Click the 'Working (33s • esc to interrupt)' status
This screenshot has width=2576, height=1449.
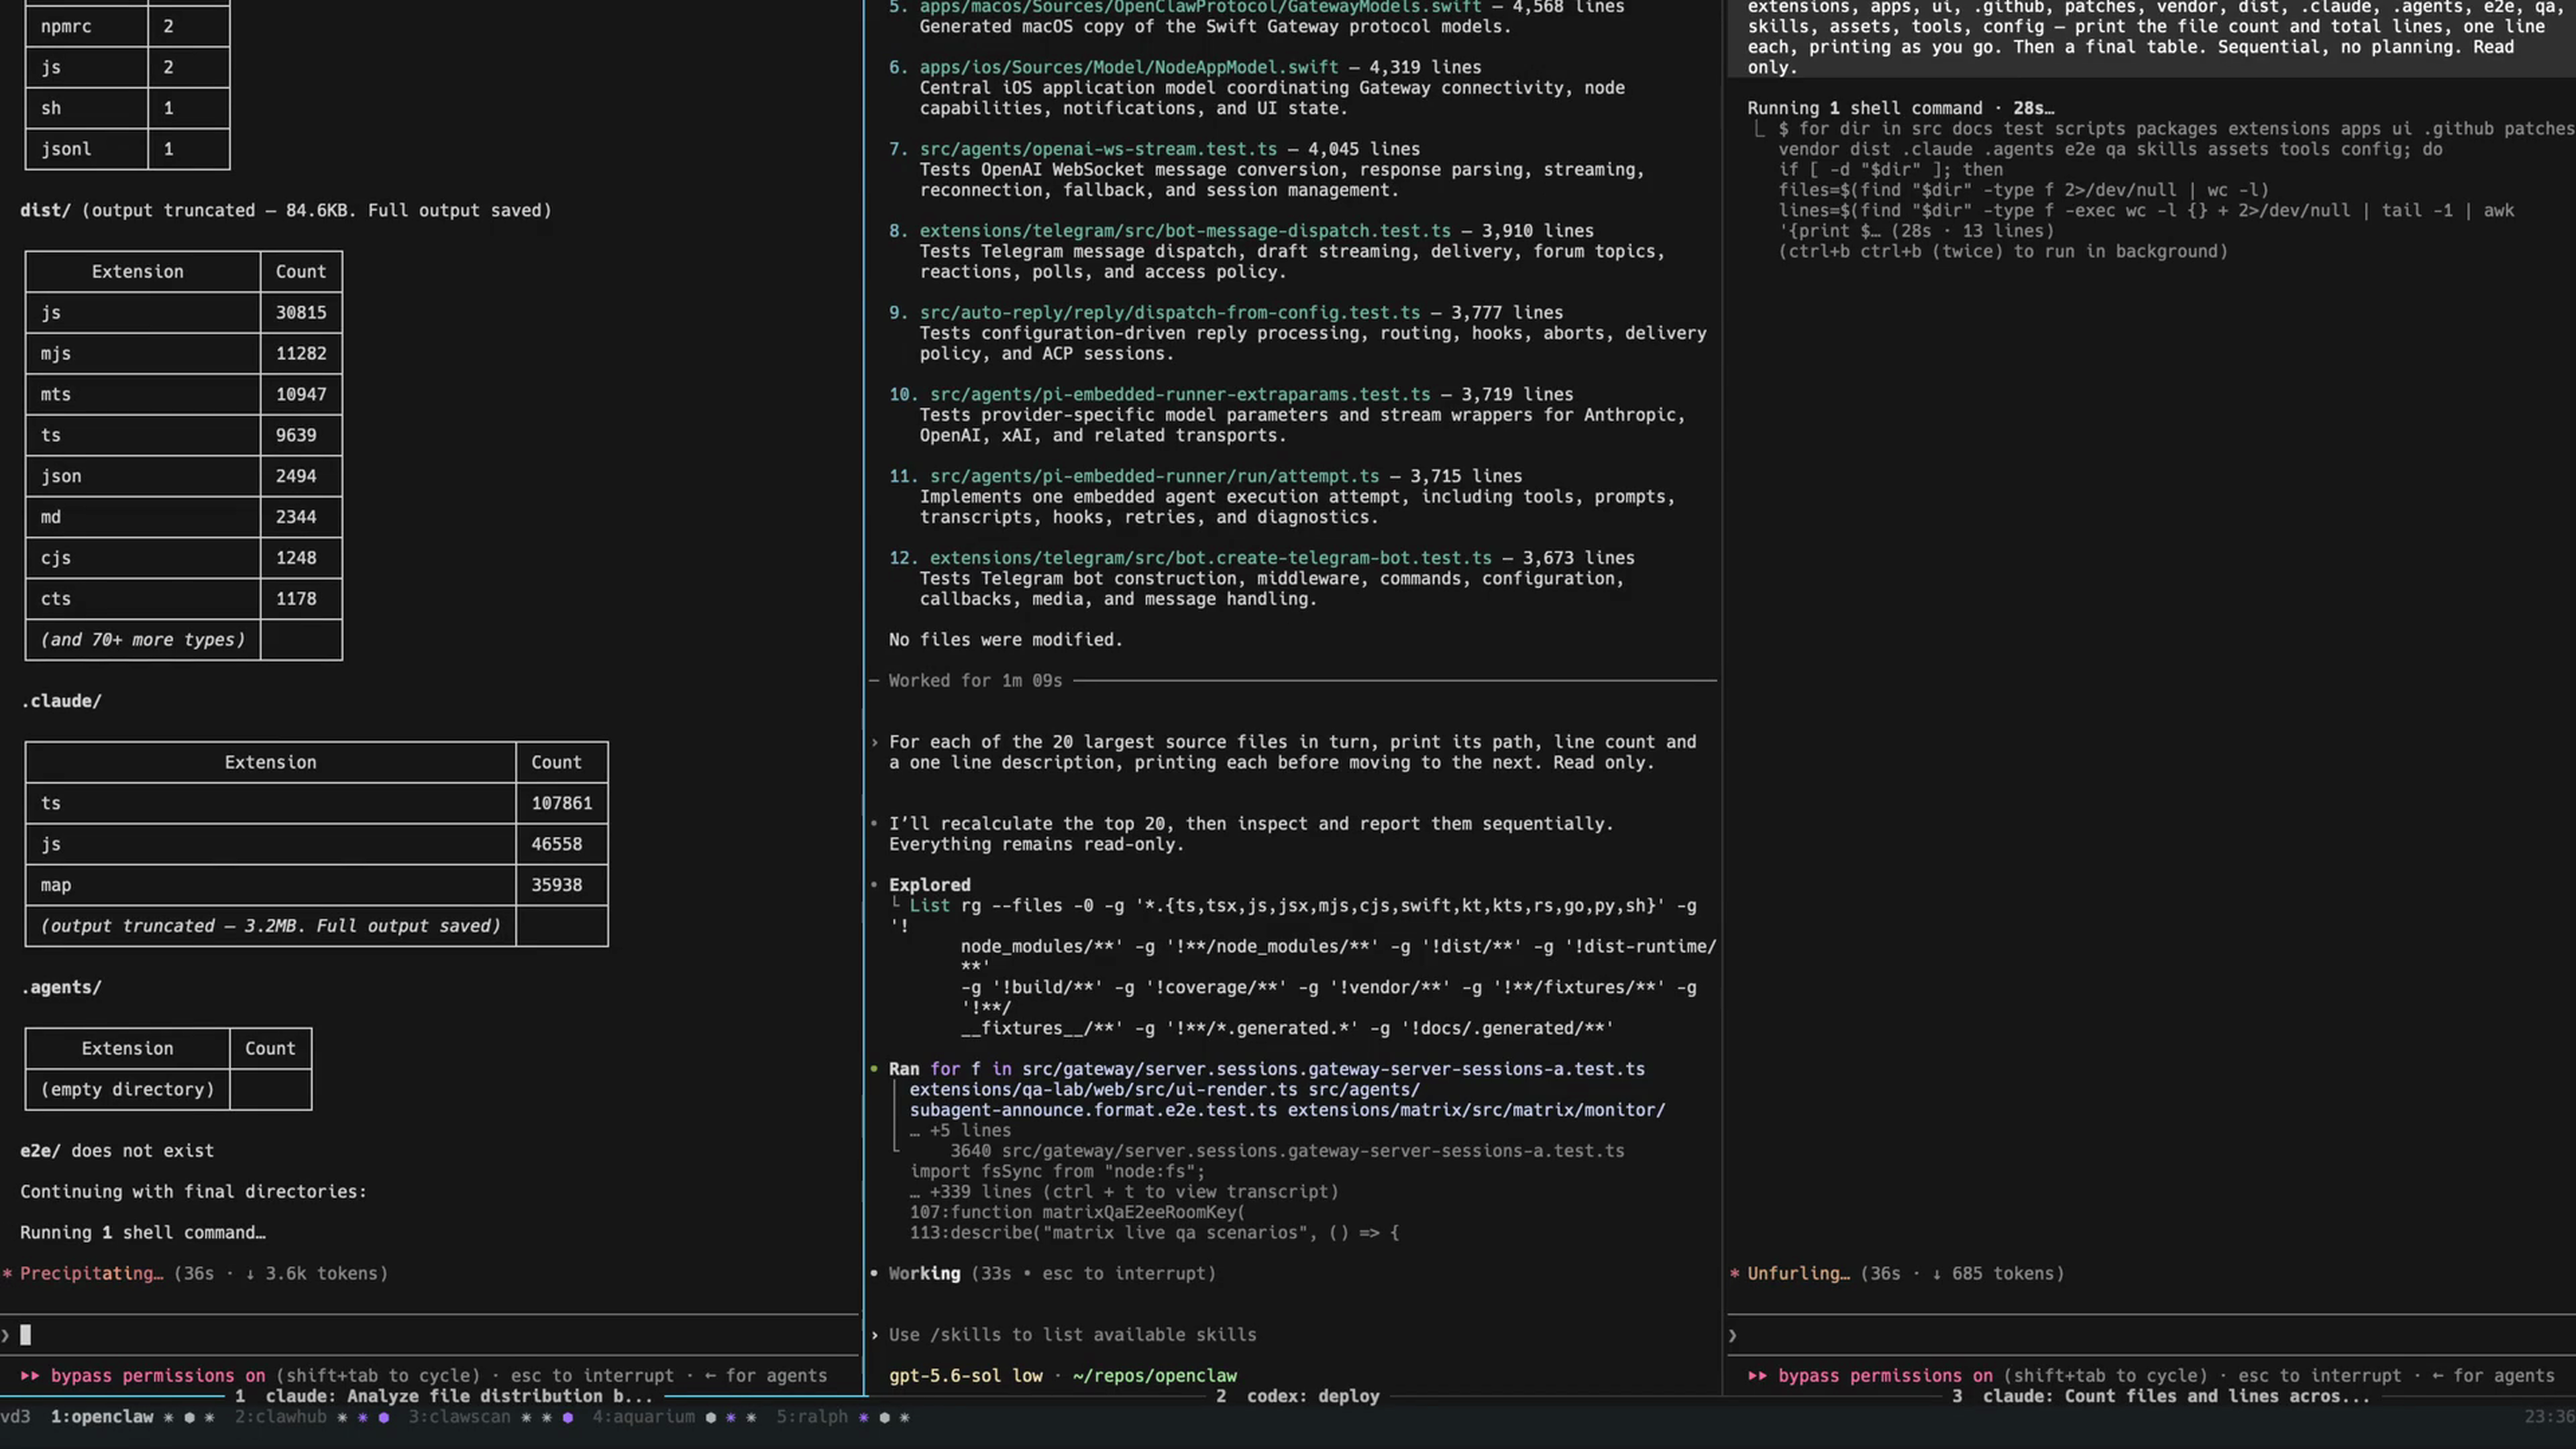coord(1052,1274)
